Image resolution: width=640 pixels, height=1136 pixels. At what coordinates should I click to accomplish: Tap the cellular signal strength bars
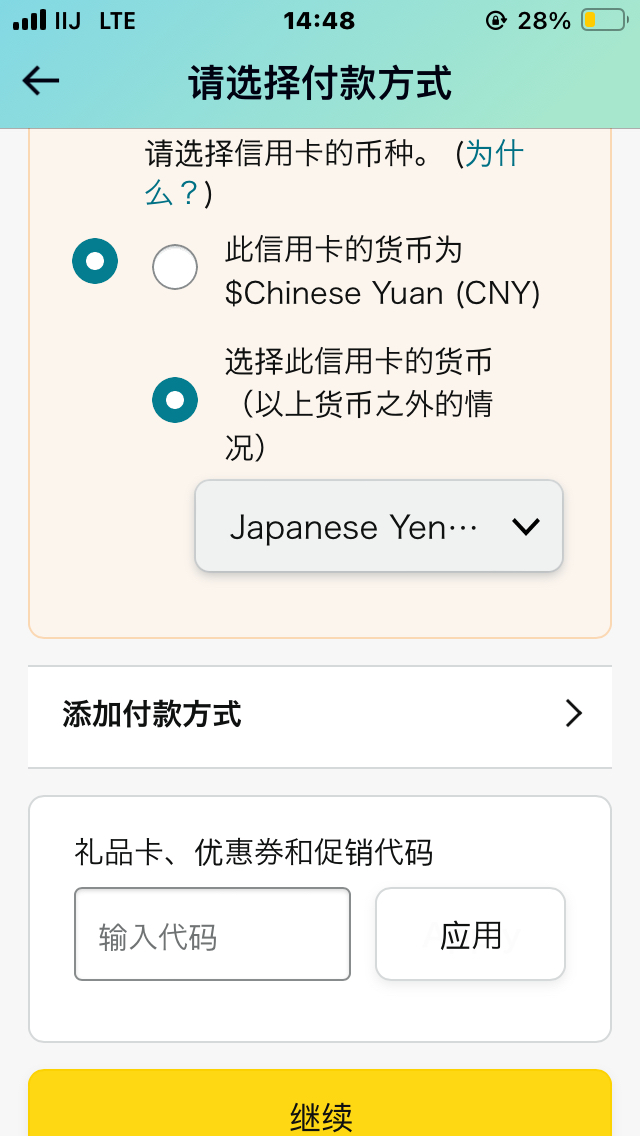(30, 20)
